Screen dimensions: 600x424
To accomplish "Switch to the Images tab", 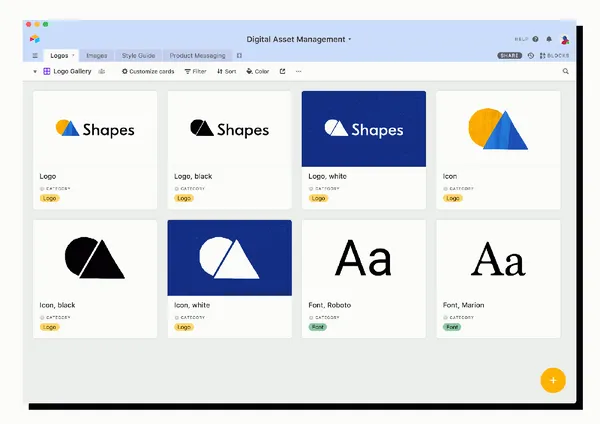I will coord(97,55).
